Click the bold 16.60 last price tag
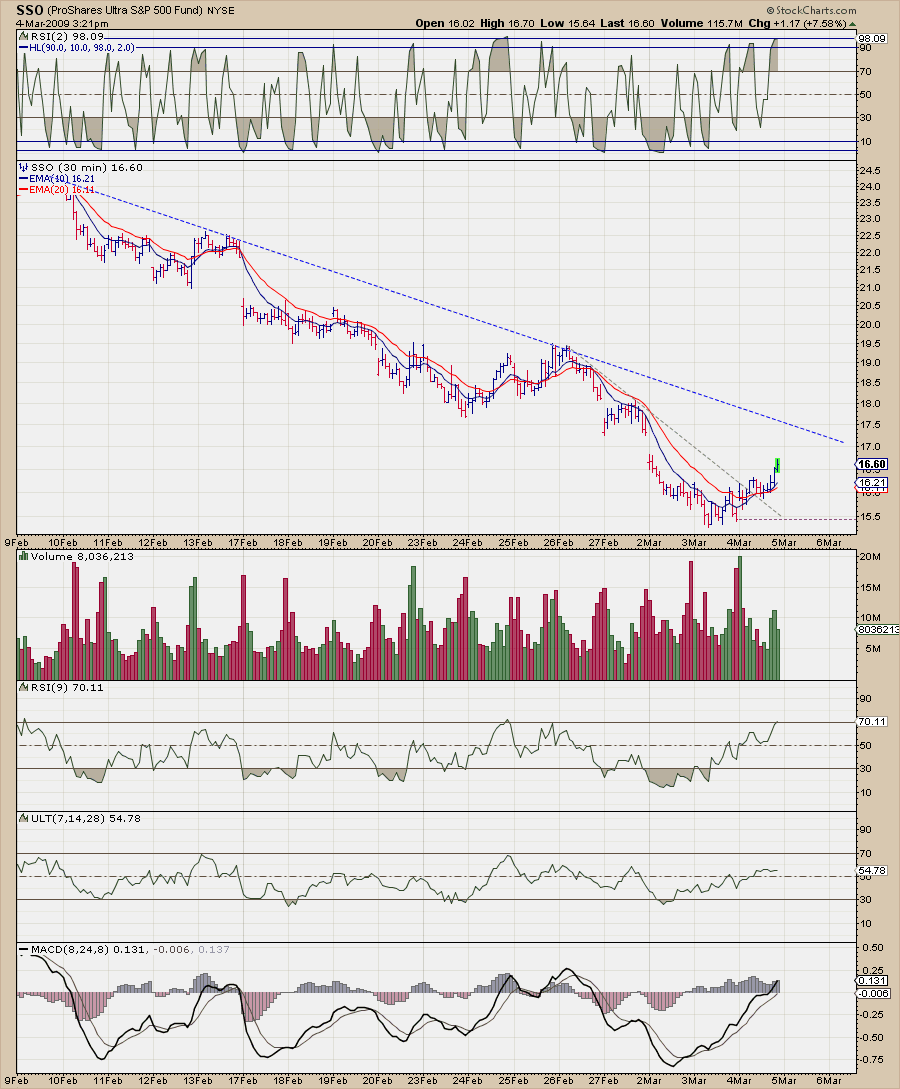The image size is (900, 1089). 872,464
